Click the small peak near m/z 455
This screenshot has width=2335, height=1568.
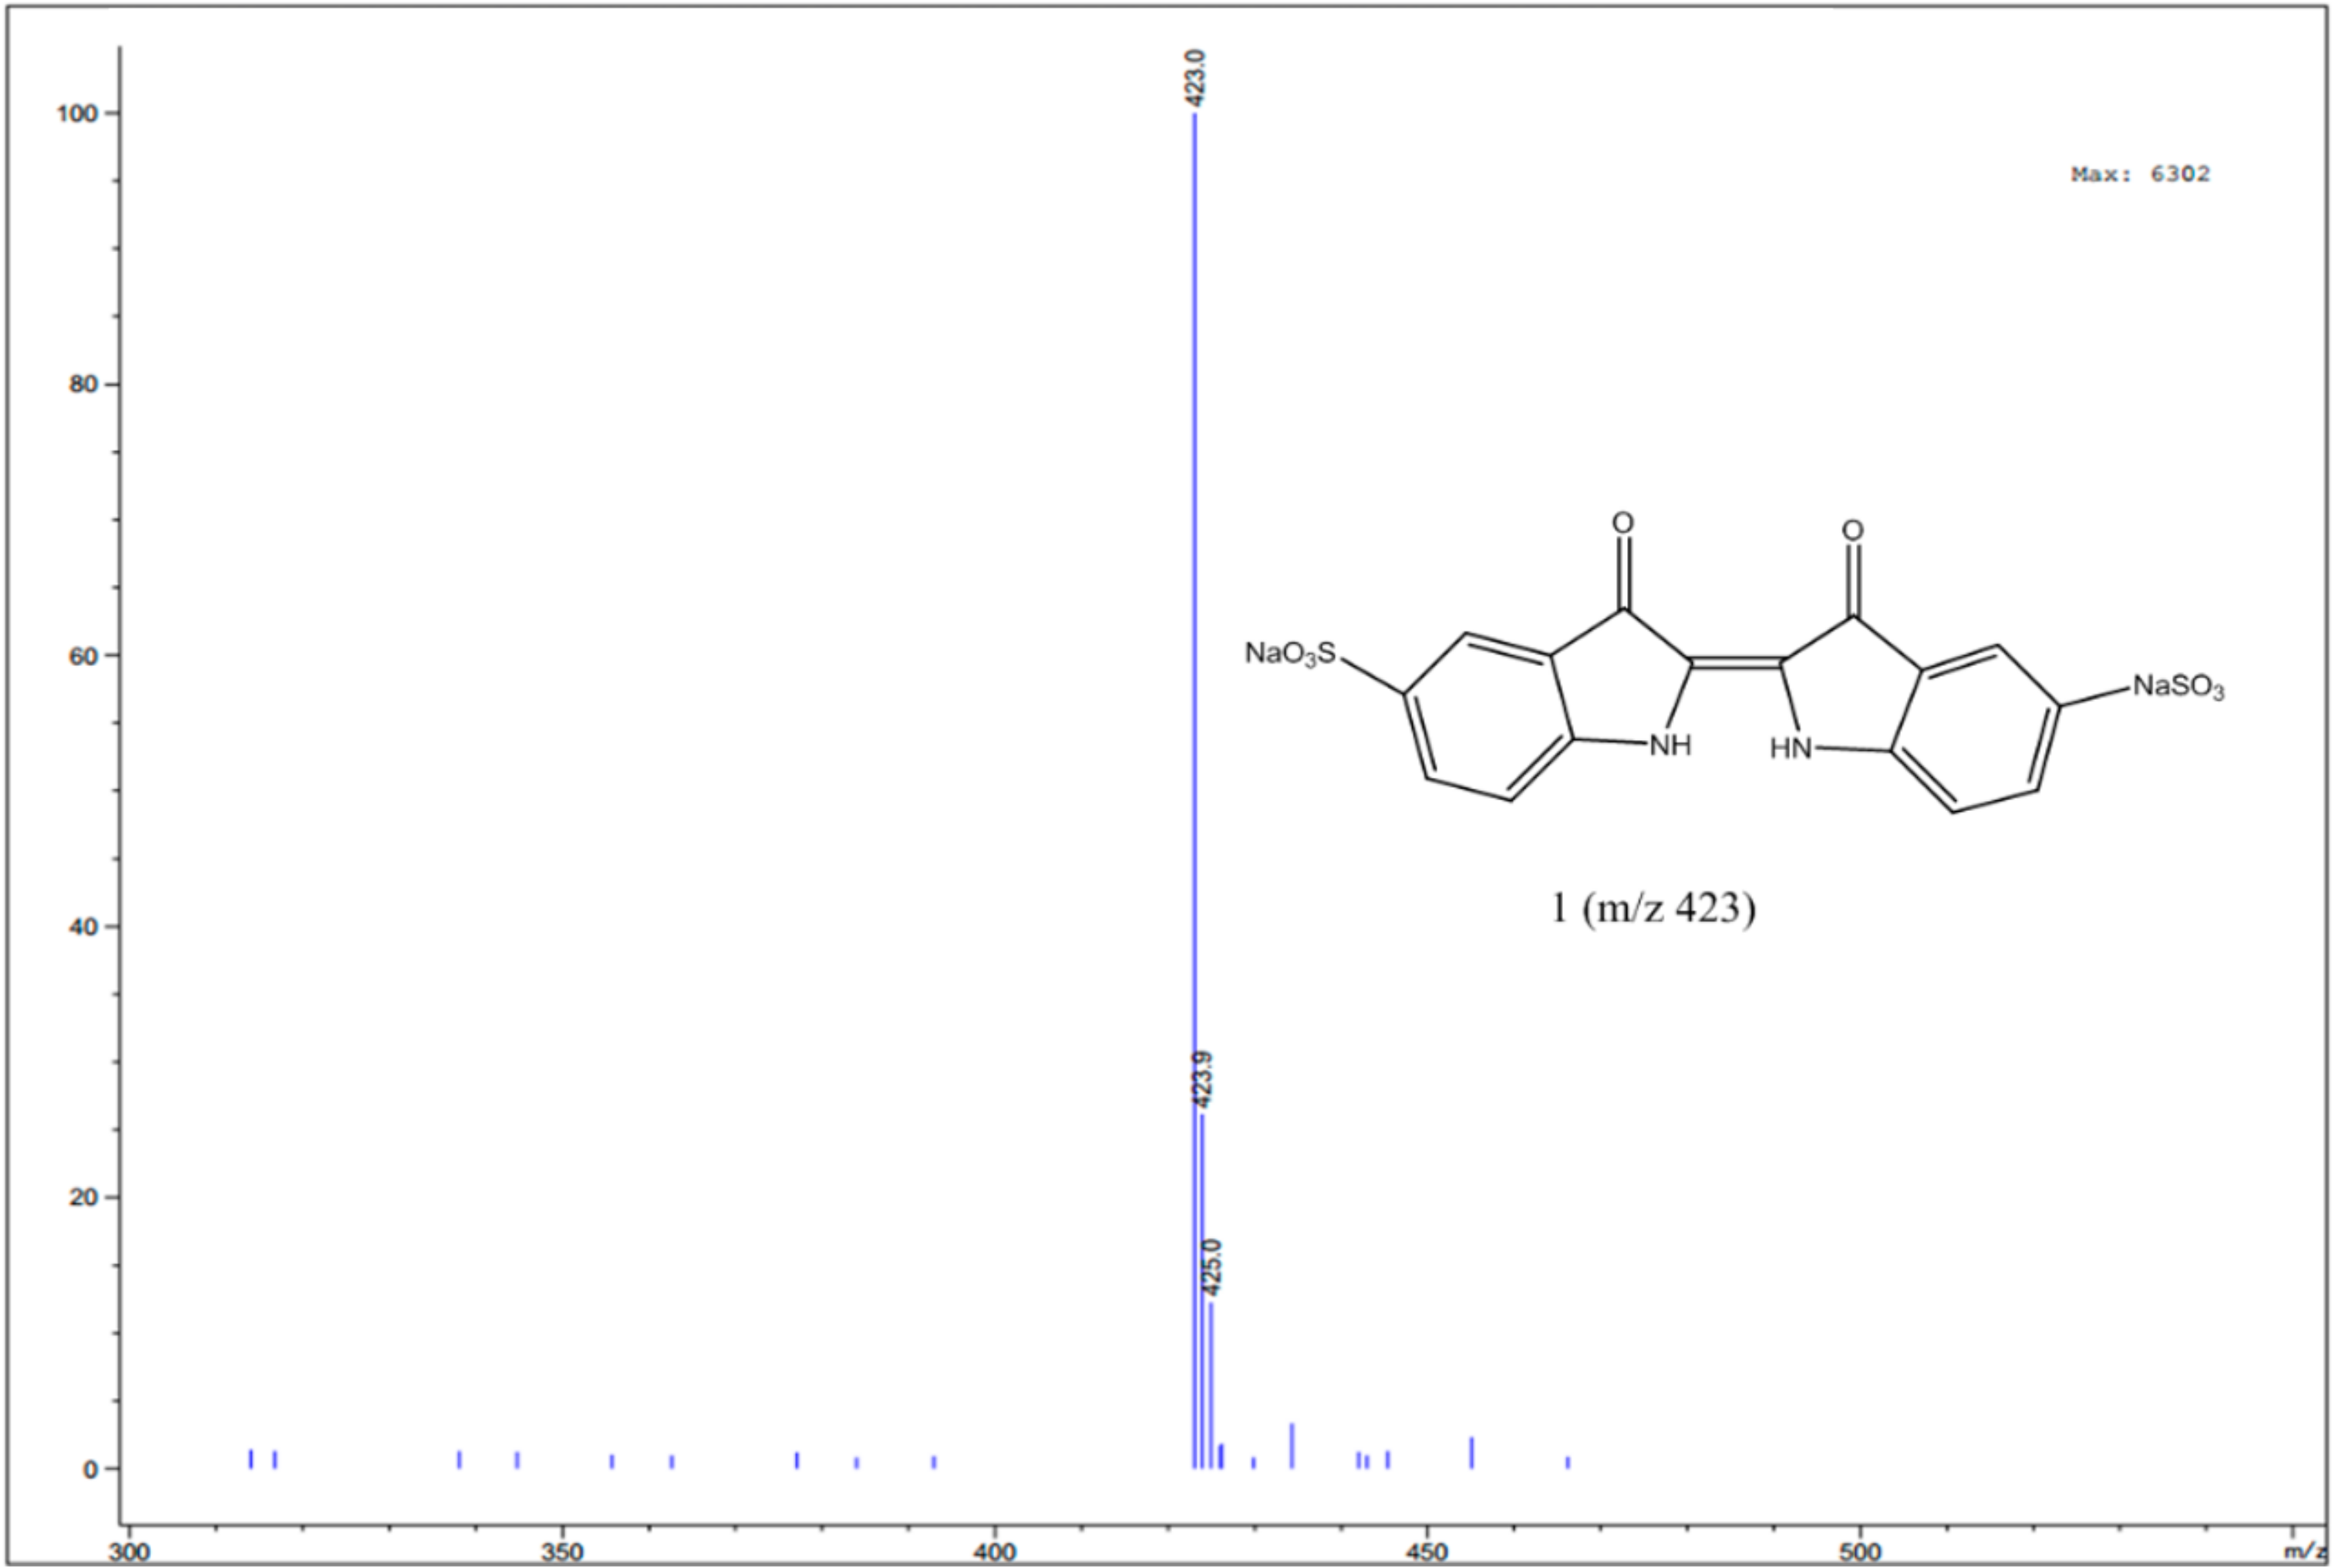(1472, 1453)
